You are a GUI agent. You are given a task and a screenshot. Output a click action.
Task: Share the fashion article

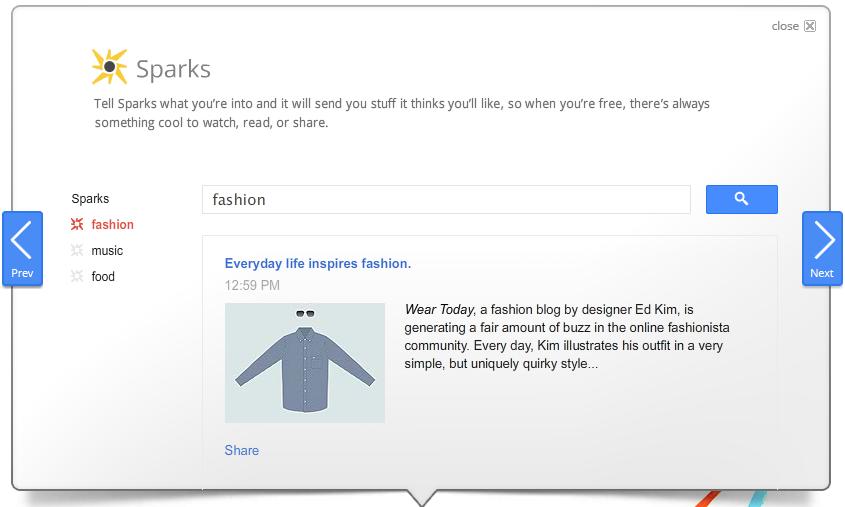tap(242, 450)
